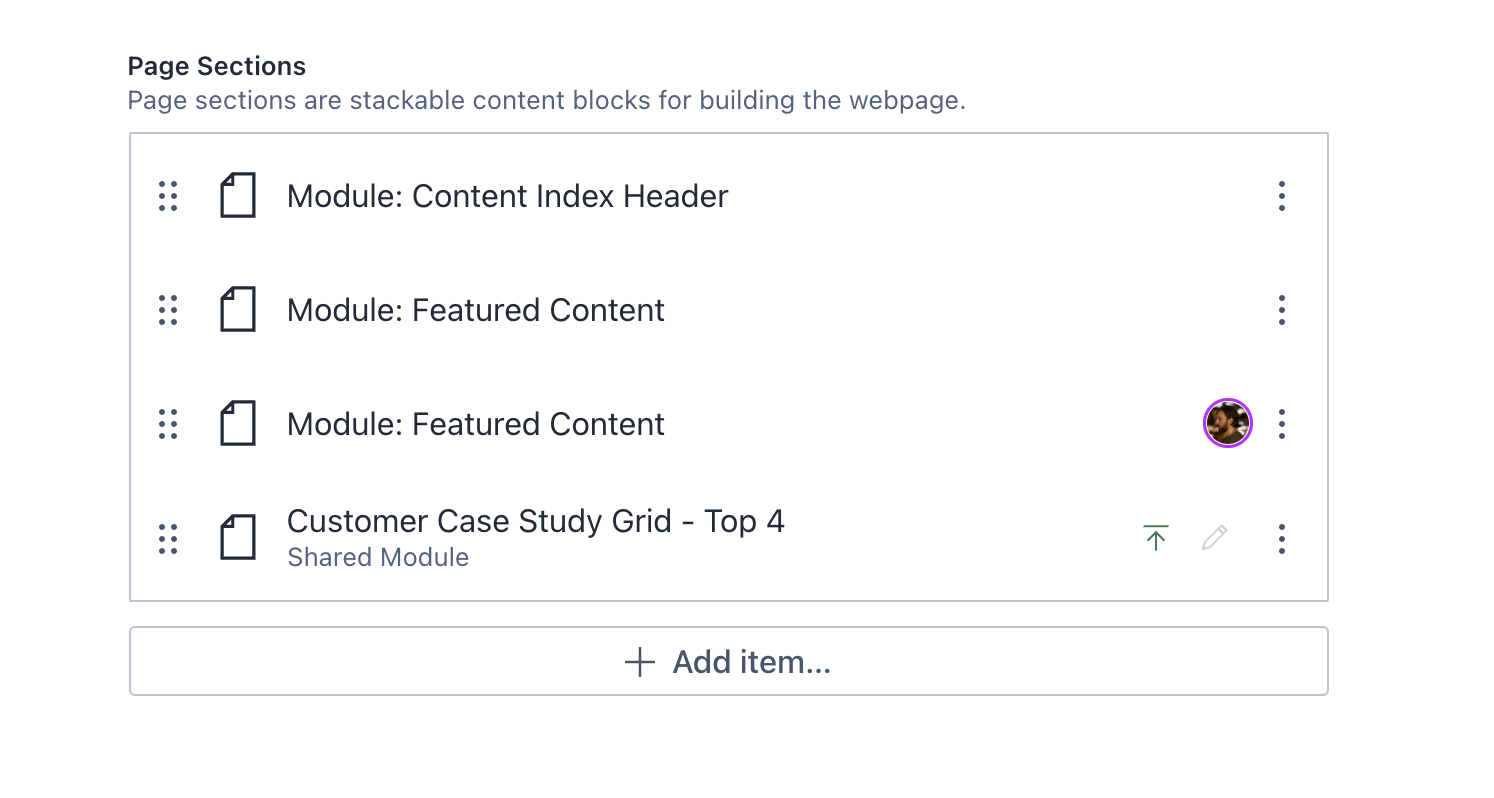Click drag handle for Content Index Header
The image size is (1494, 798).
168,196
